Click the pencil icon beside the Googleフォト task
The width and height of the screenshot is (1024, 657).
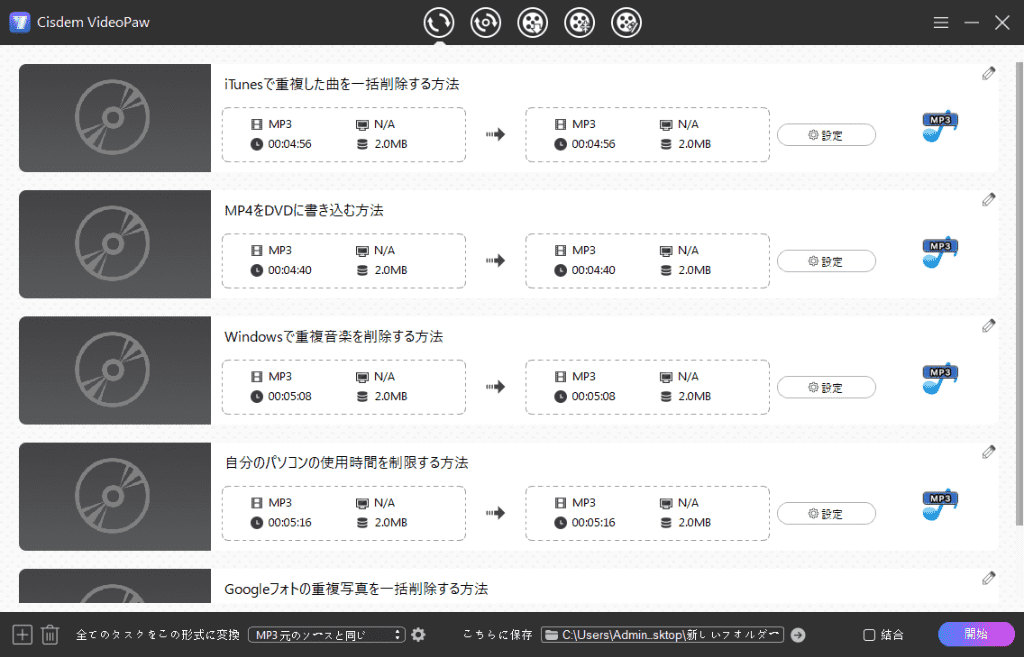(988, 577)
